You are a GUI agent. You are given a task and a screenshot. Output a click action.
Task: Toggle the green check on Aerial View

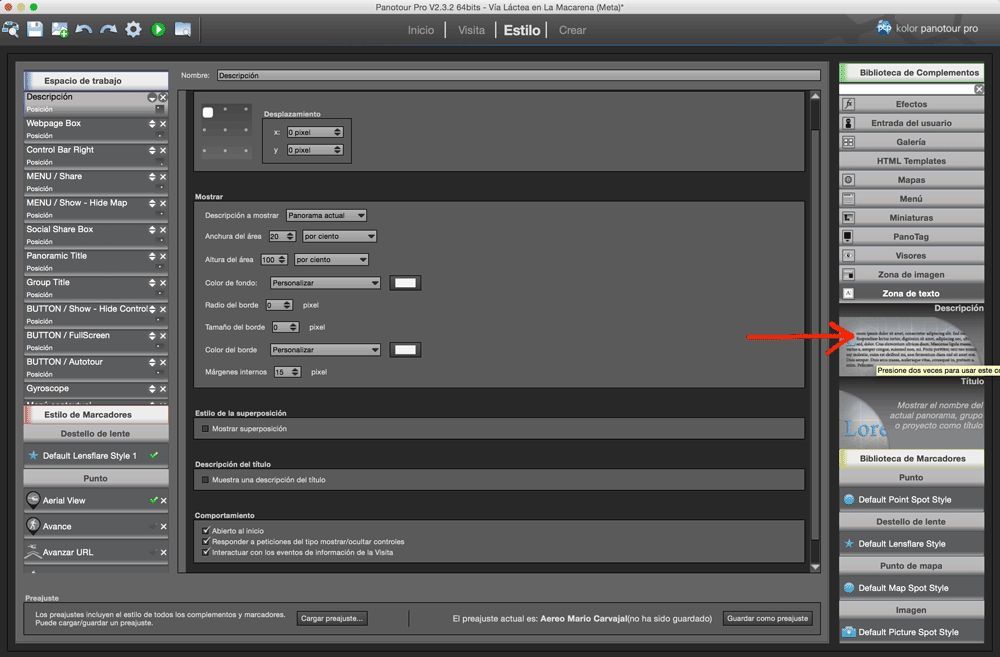(x=153, y=500)
